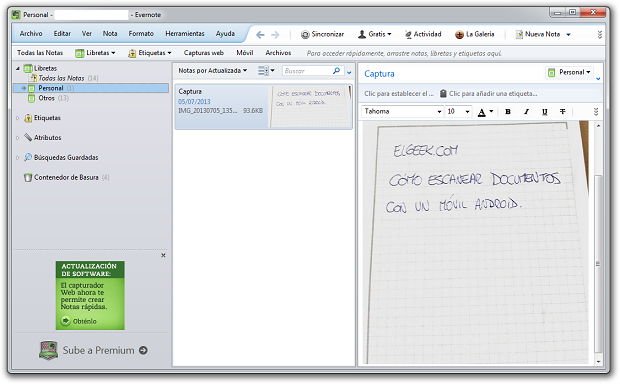Viewport: 620px width, 384px height.
Task: Expand the main toolbar overflow chevron
Action: pyautogui.click(x=599, y=35)
